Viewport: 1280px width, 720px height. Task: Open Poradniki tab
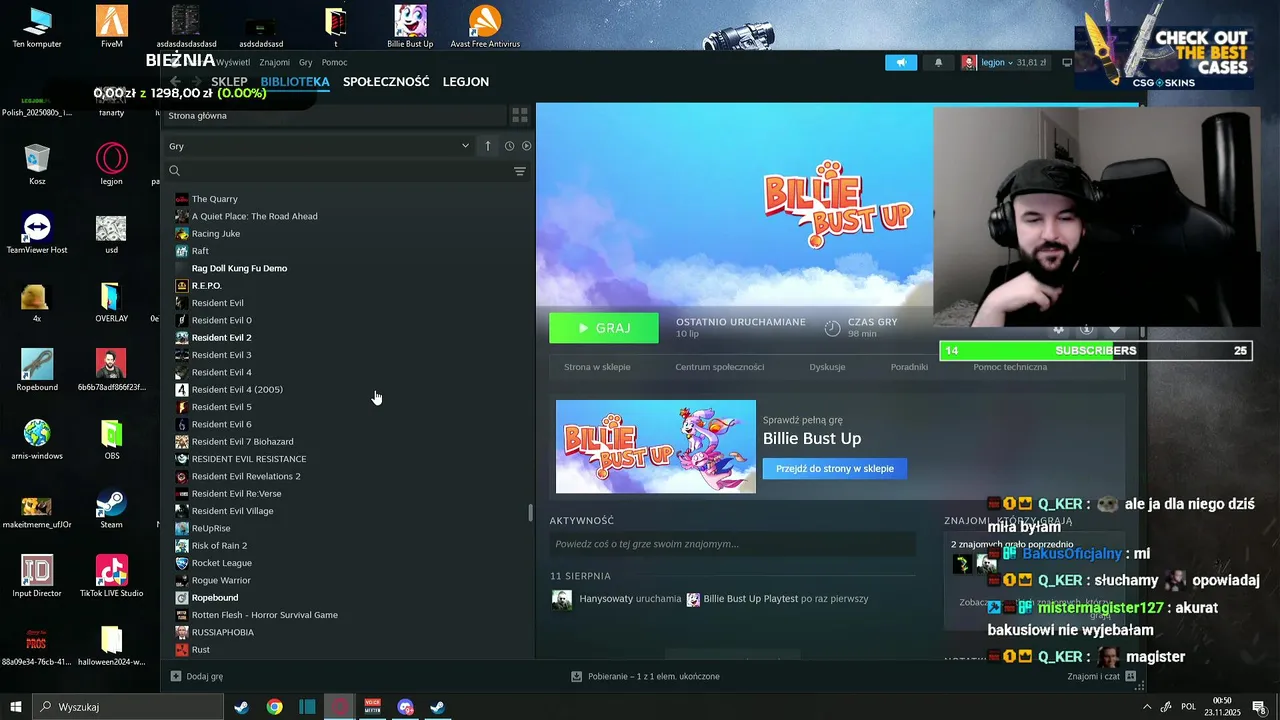tap(909, 367)
